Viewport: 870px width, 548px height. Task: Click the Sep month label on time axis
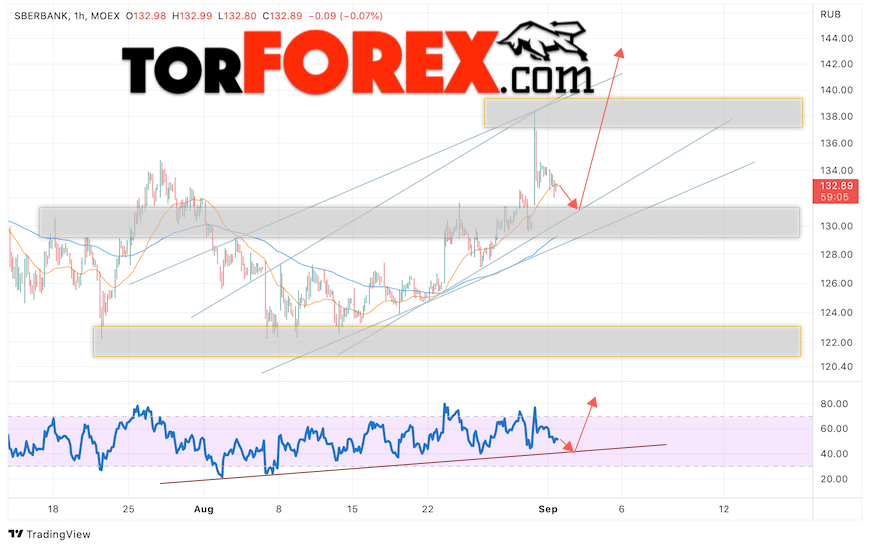pos(548,509)
